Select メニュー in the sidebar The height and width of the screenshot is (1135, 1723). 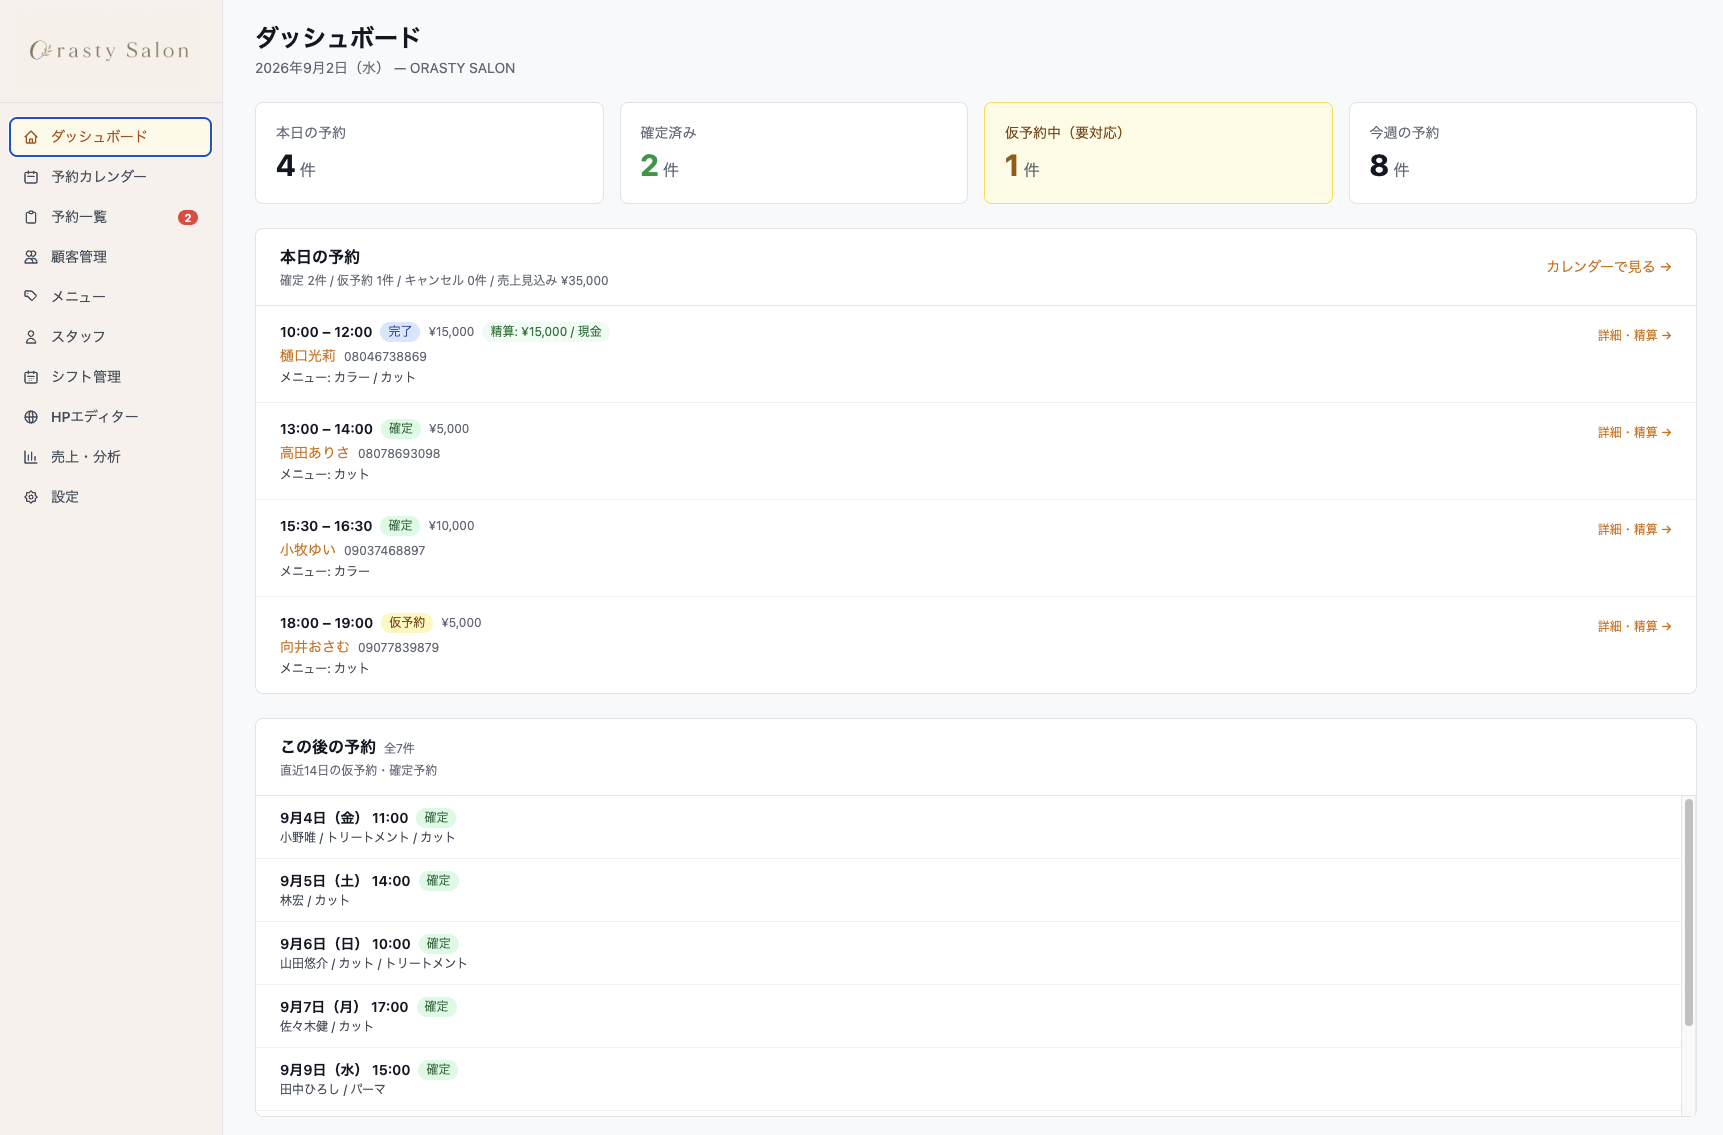coord(110,297)
